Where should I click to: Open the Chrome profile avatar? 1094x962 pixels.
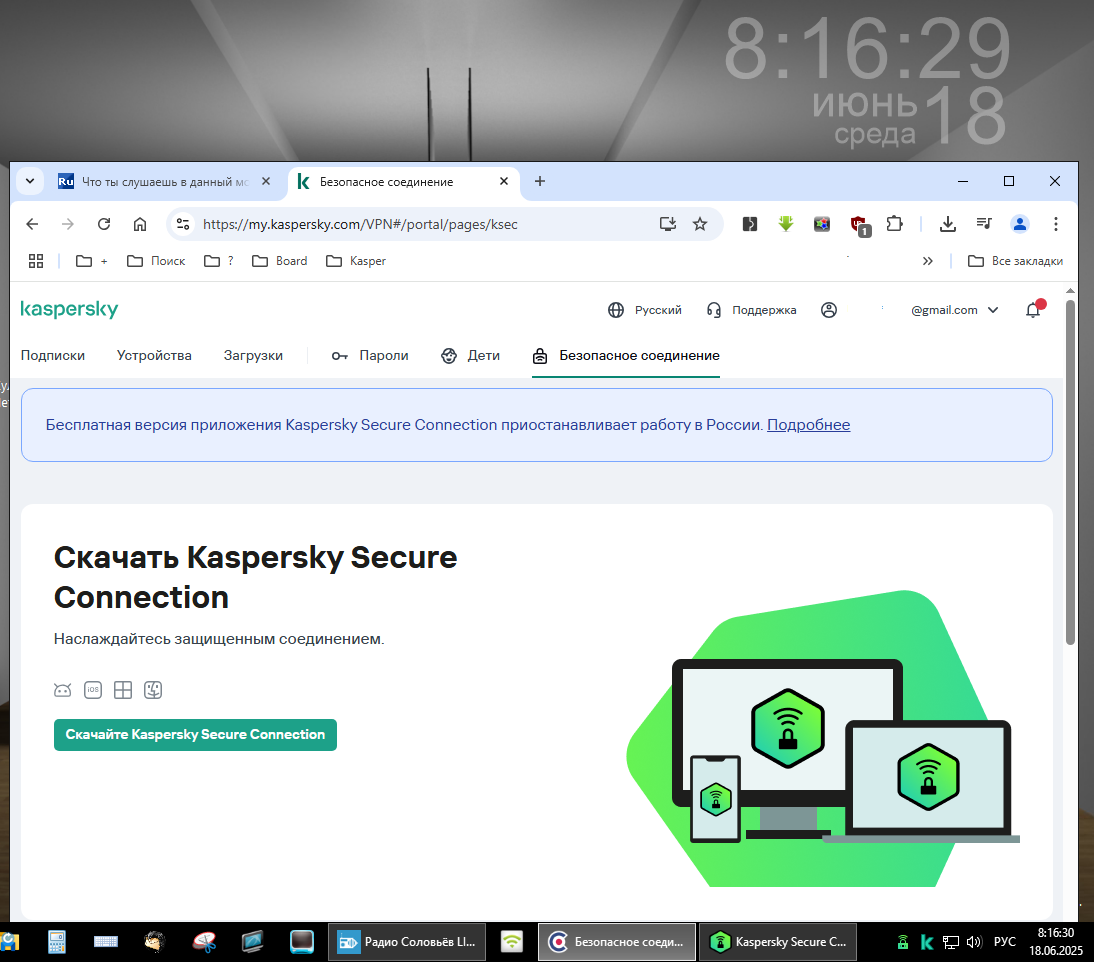tap(1020, 224)
